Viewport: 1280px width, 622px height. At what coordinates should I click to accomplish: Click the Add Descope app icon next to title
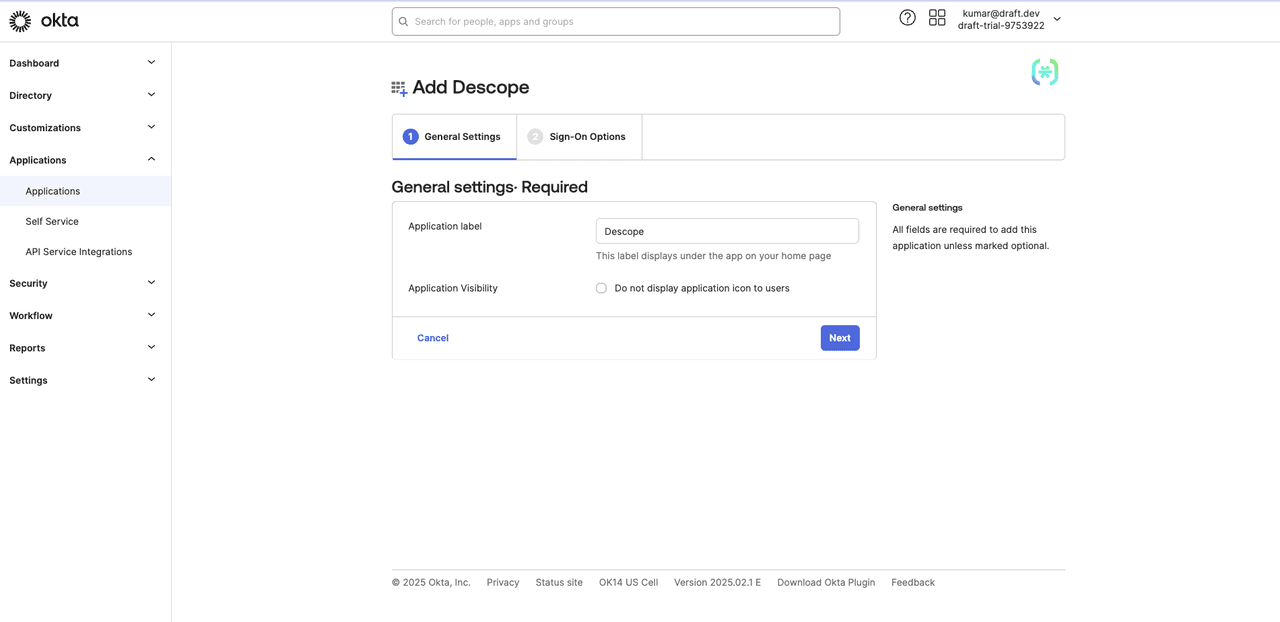398,87
